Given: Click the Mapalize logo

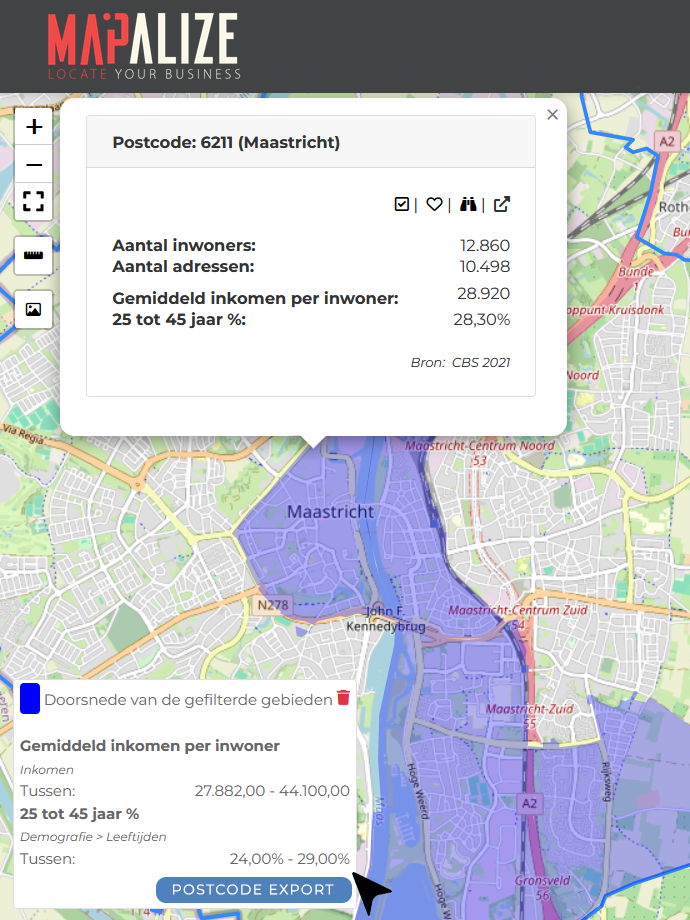Looking at the screenshot, I should point(143,46).
